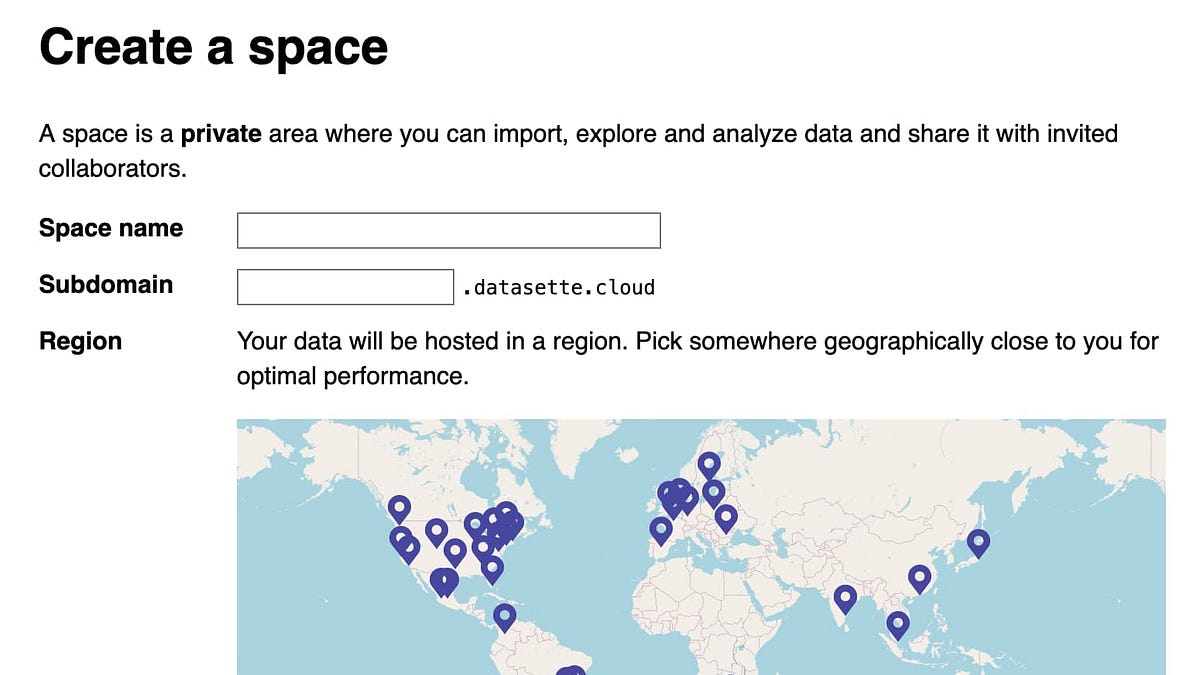Pick the Hong Kong region pin

(919, 580)
